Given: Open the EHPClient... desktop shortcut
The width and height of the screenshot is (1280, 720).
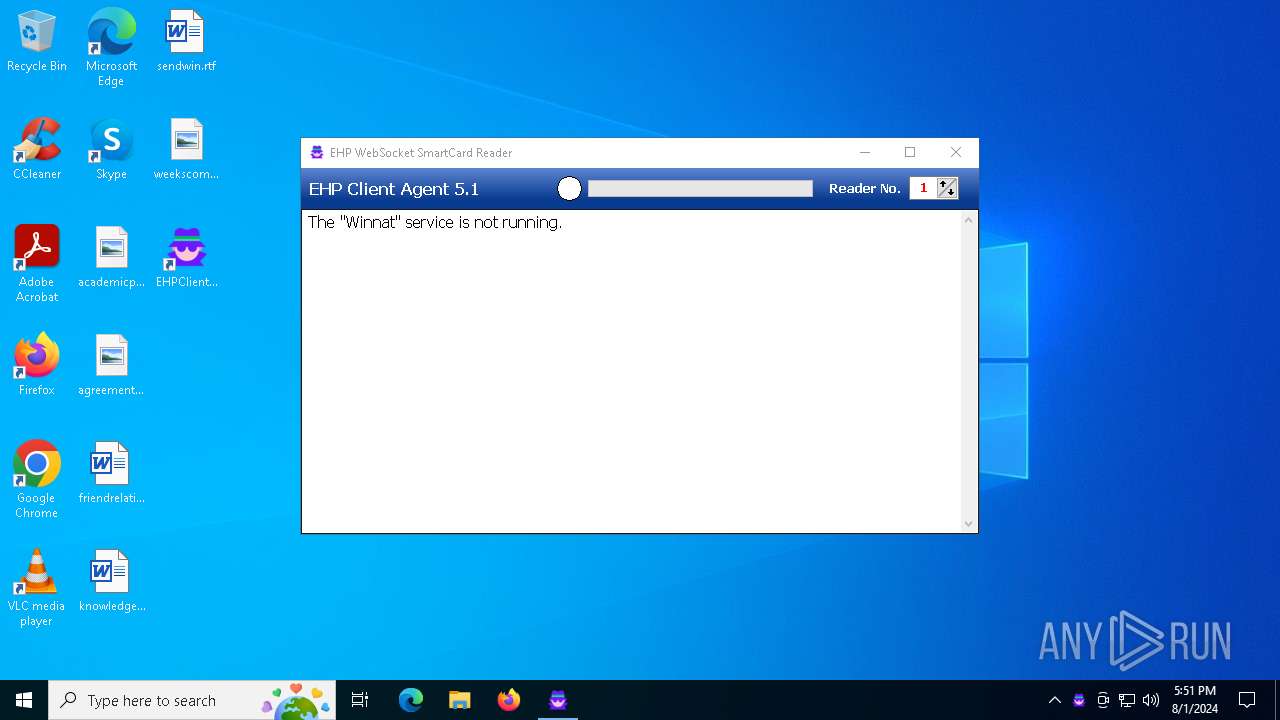Looking at the screenshot, I should pyautogui.click(x=186, y=257).
